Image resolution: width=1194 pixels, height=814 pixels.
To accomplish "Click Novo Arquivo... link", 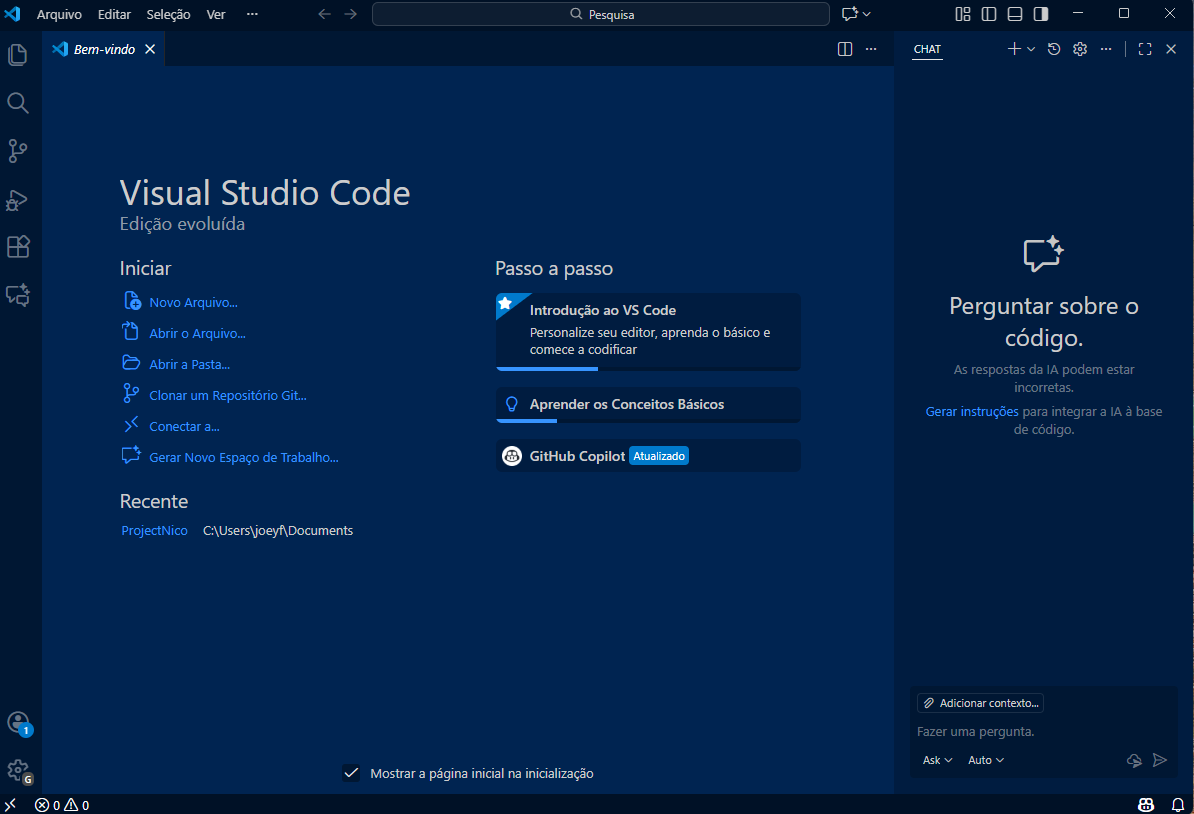I will coord(193,302).
